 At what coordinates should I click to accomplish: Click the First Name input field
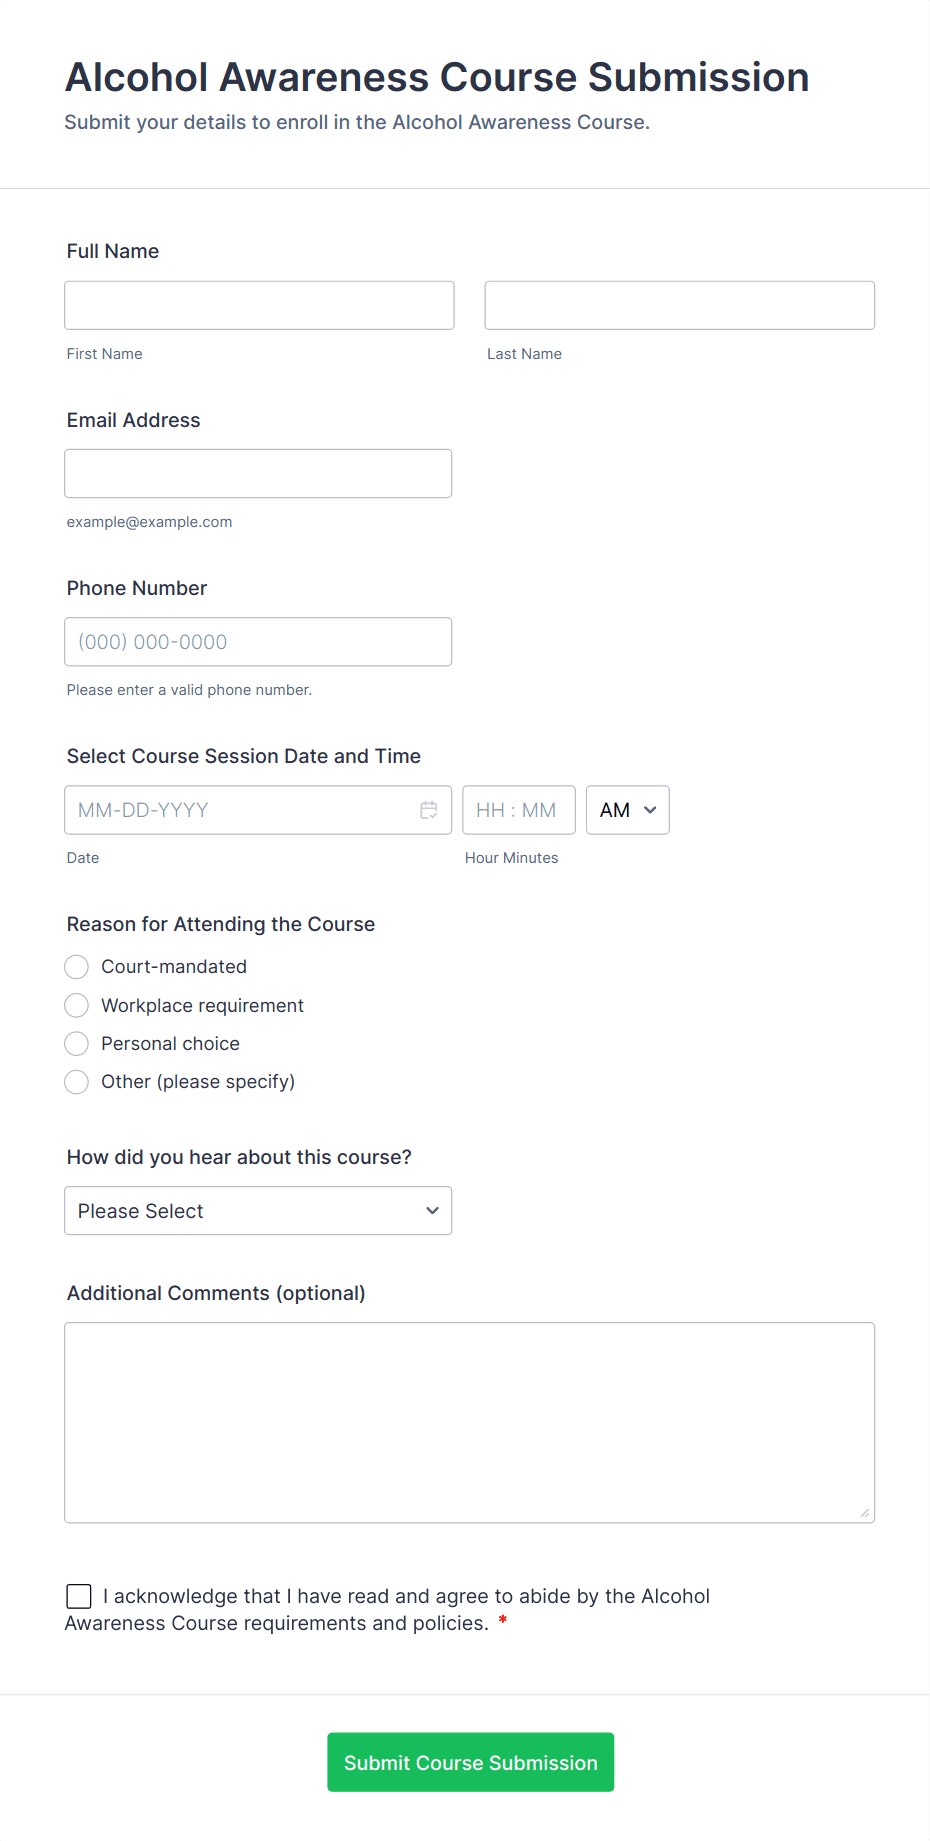click(258, 305)
